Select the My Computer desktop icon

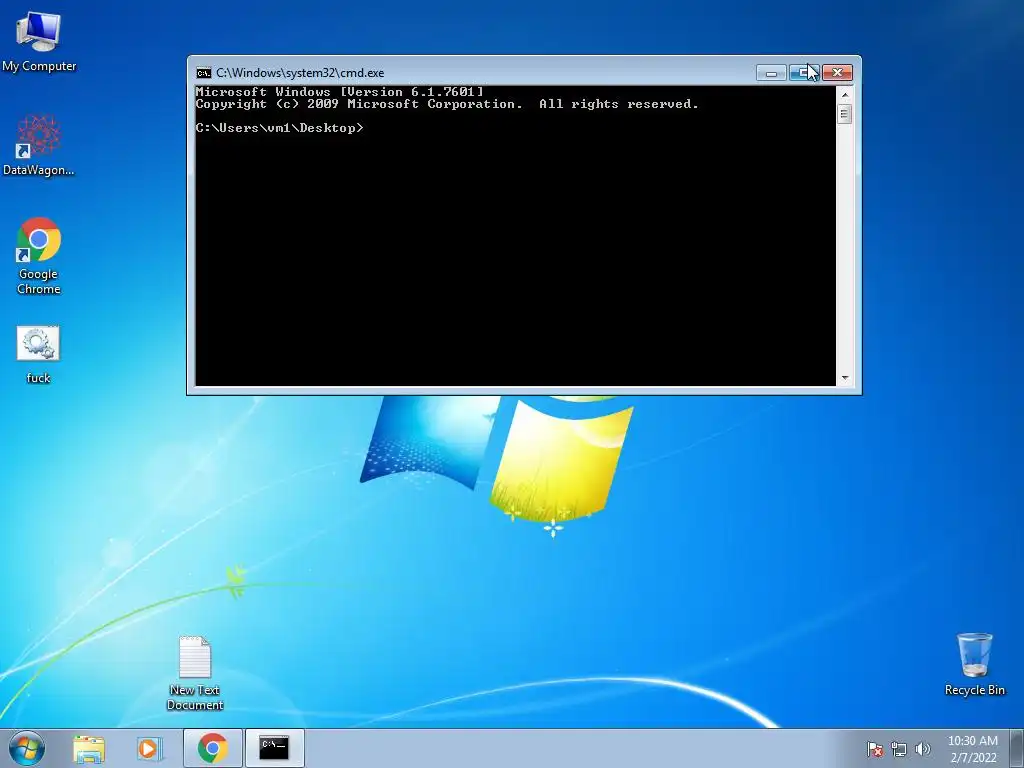(x=39, y=42)
